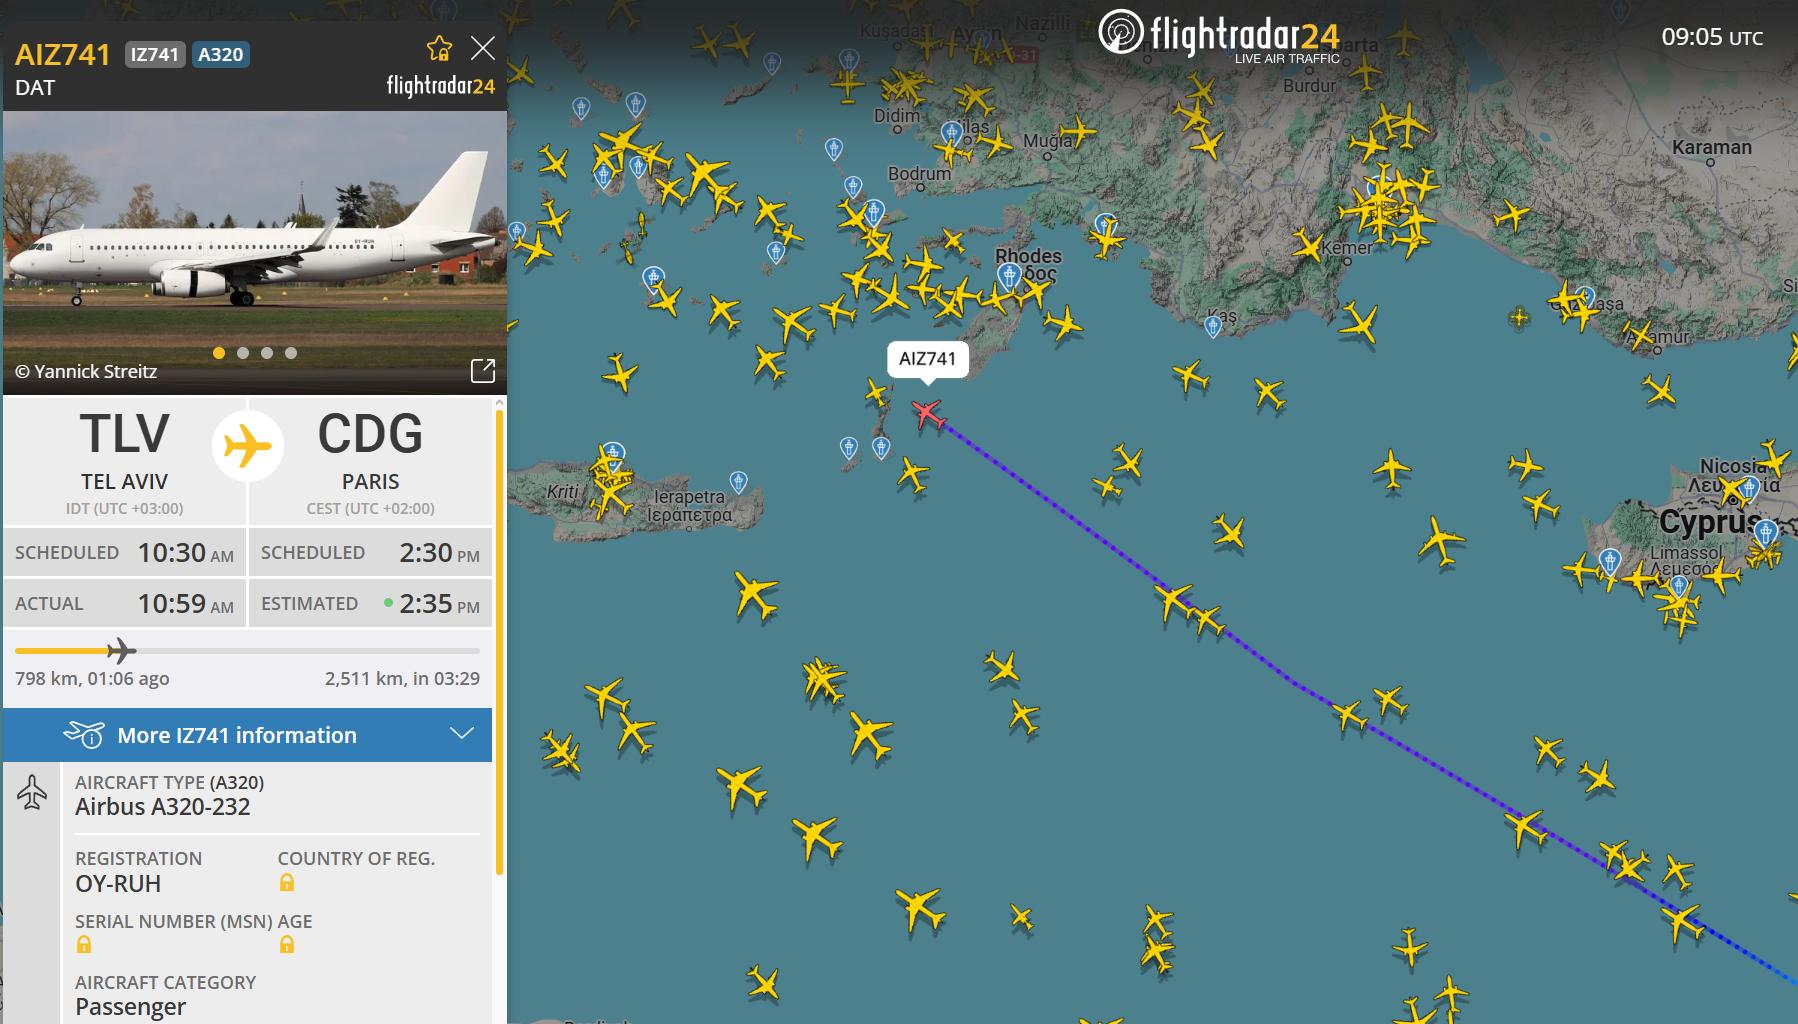This screenshot has width=1798, height=1024.
Task: Open the flightradar24 logo link on map
Action: [x=1219, y=36]
